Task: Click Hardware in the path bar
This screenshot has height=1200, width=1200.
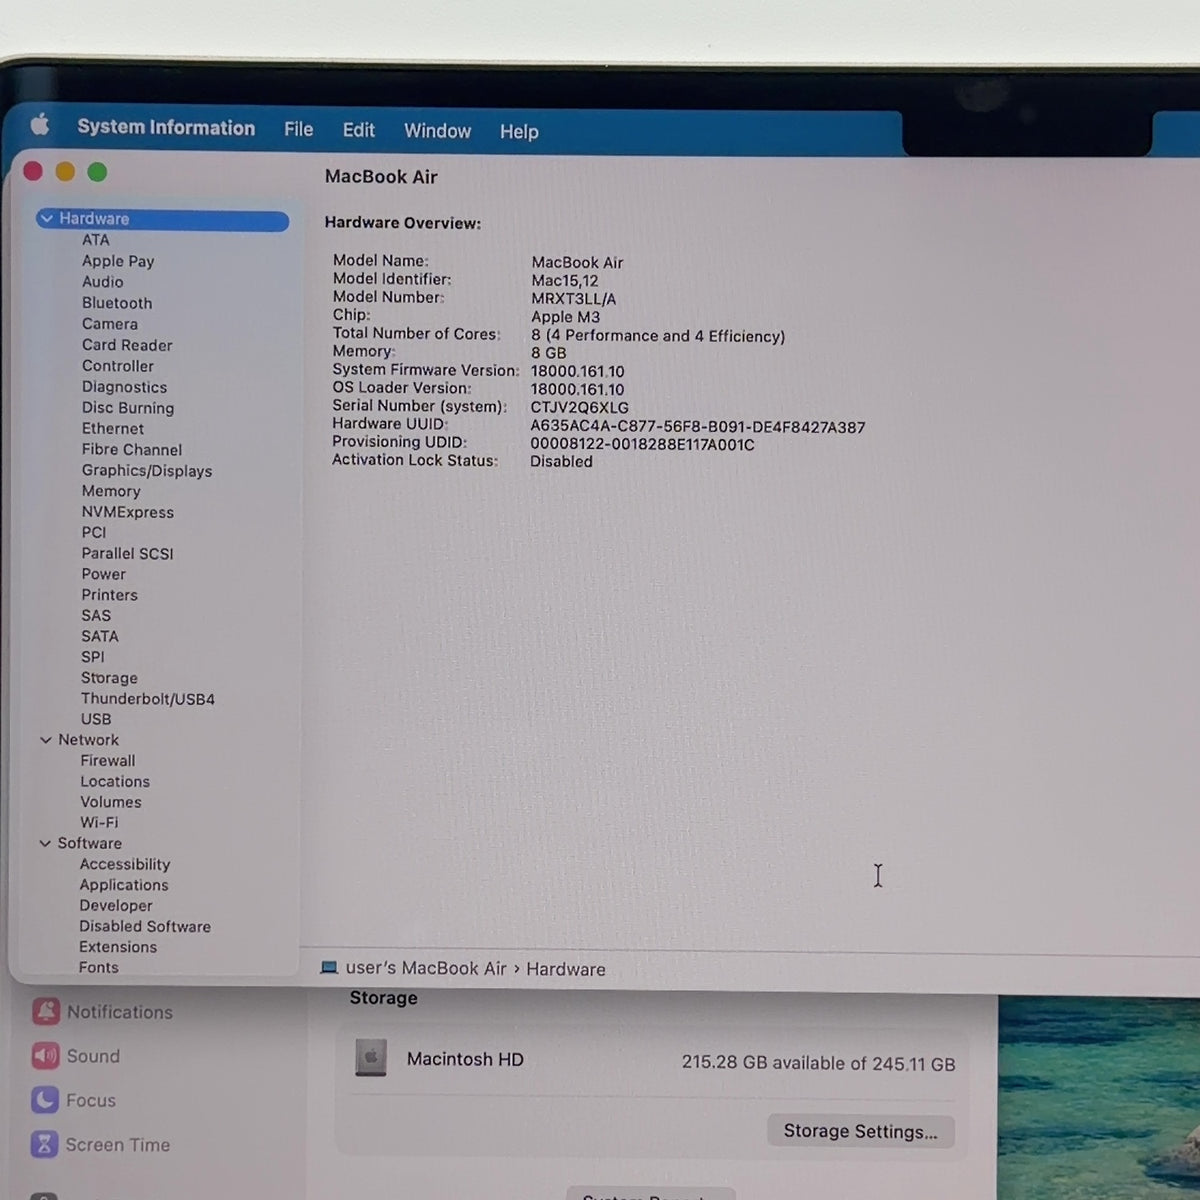Action: (x=566, y=969)
